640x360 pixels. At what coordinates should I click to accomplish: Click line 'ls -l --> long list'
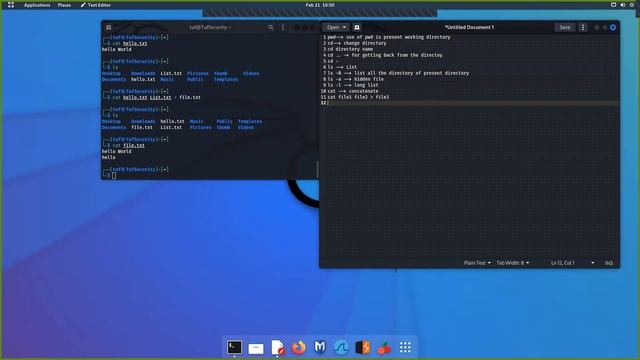pos(353,85)
